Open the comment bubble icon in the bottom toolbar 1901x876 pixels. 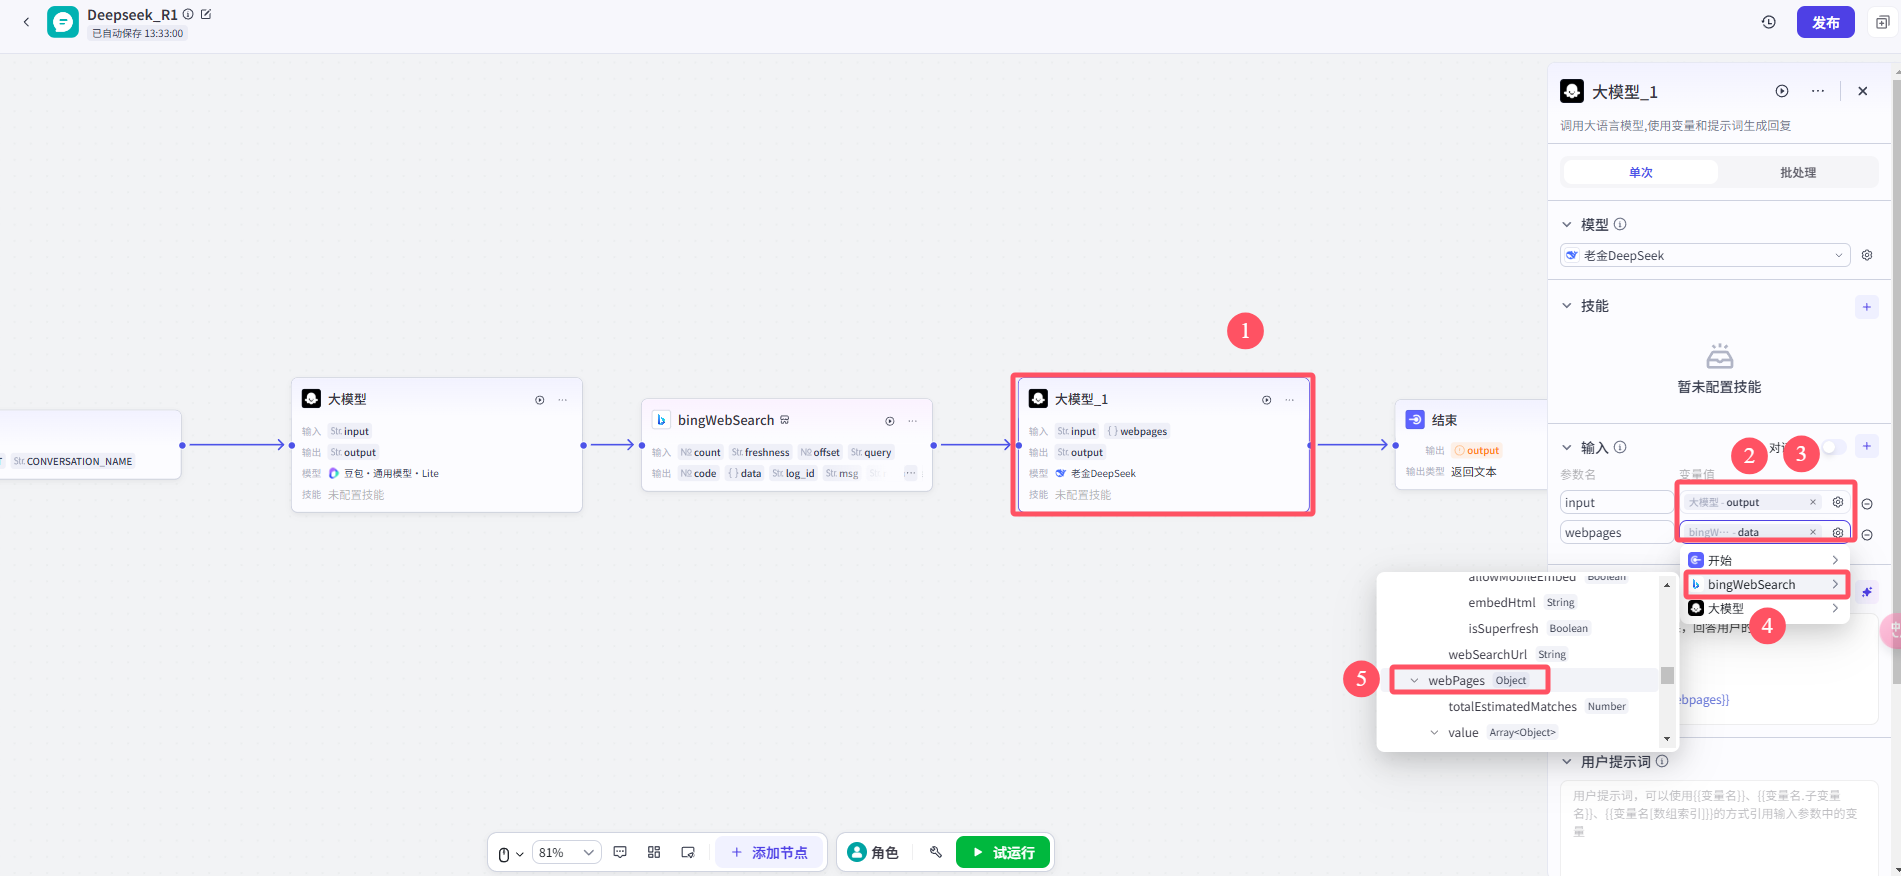tap(620, 852)
